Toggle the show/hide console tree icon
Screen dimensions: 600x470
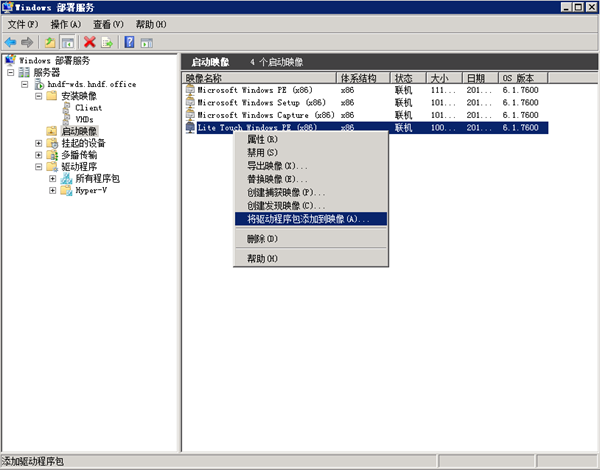[68, 42]
